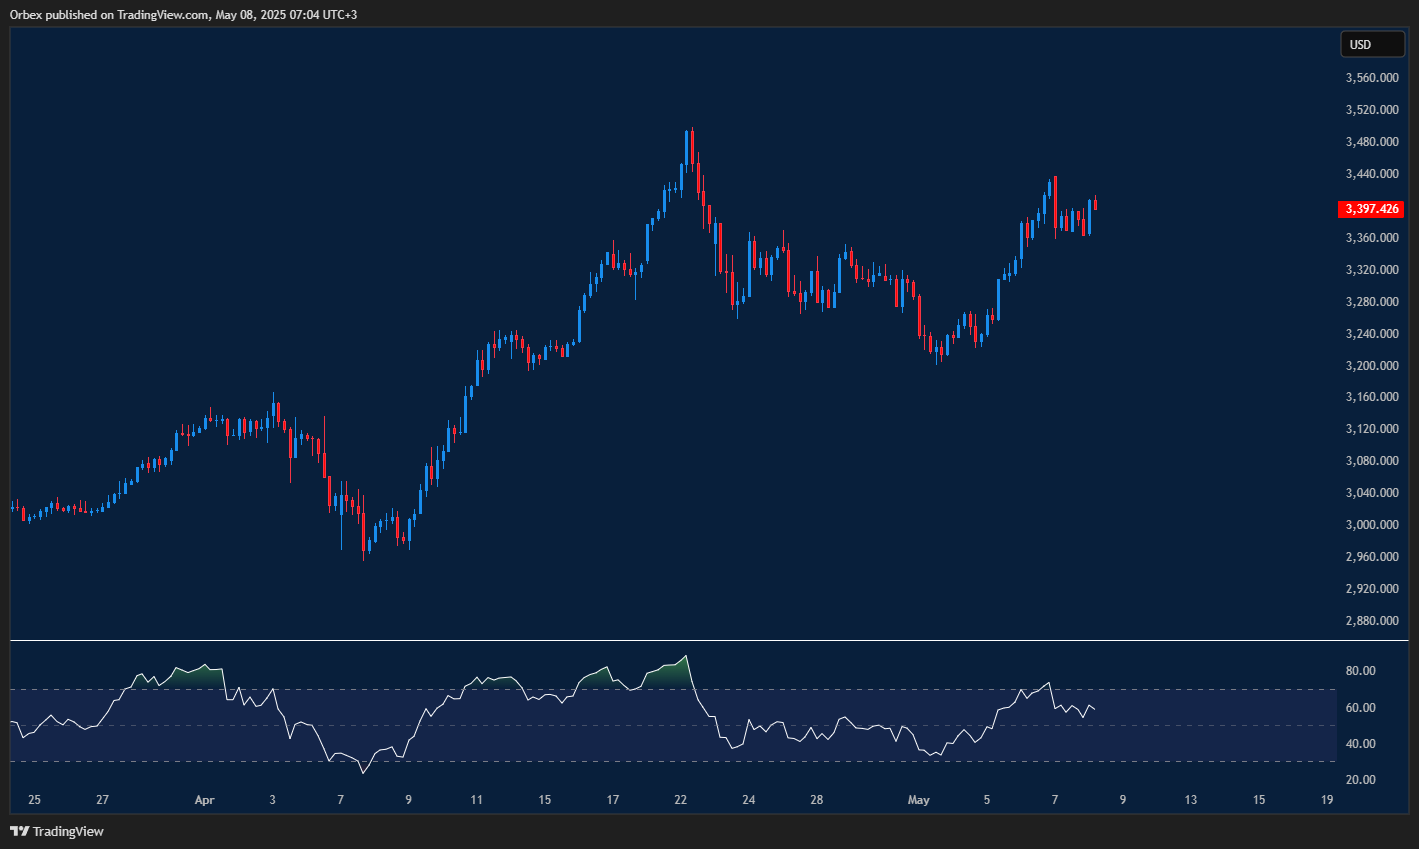Click the latest red candle at chart's right edge
The image size is (1419, 849).
[1096, 204]
